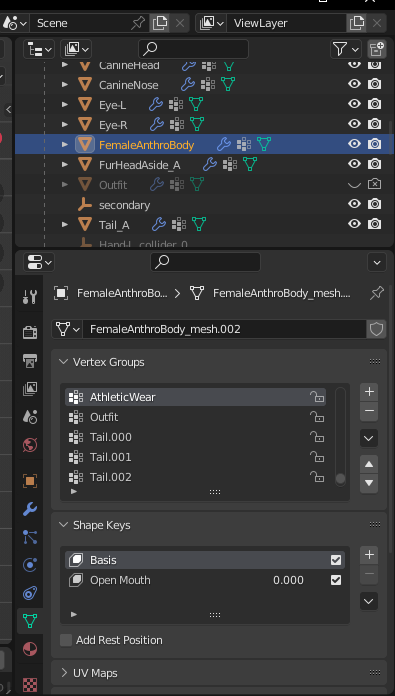The image size is (395, 696).
Task: Open the Render properties tab
Action: [30, 332]
